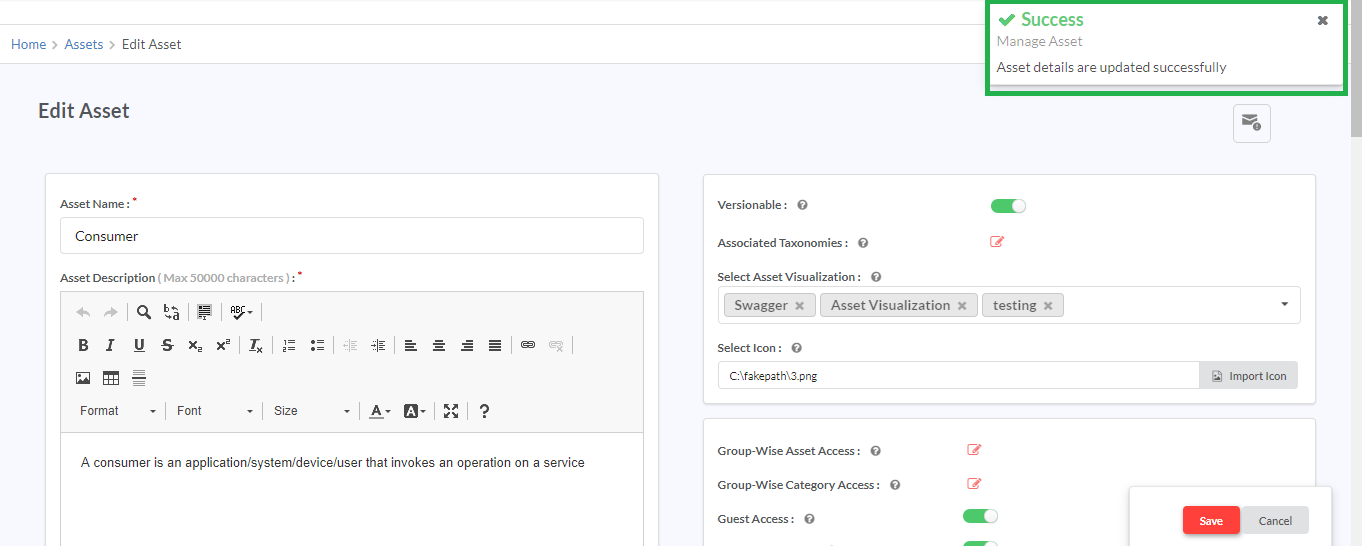Click the Asset Name input field
The height and width of the screenshot is (546, 1362).
coord(352,236)
